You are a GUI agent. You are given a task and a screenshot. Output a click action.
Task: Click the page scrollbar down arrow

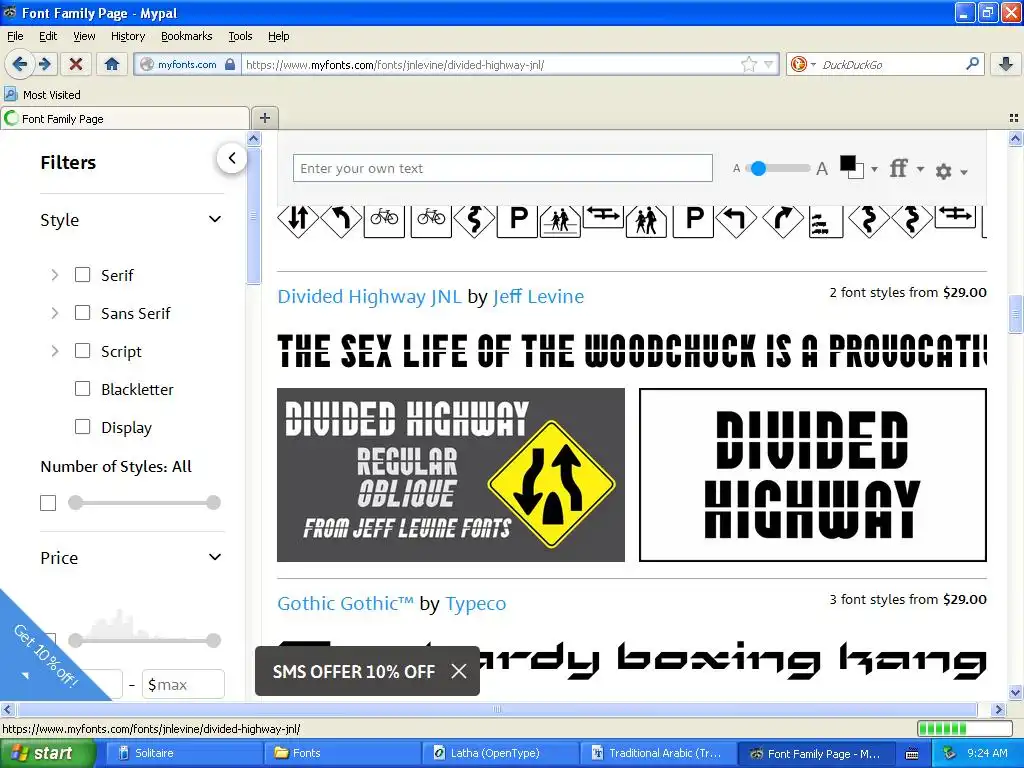pyautogui.click(x=1015, y=692)
